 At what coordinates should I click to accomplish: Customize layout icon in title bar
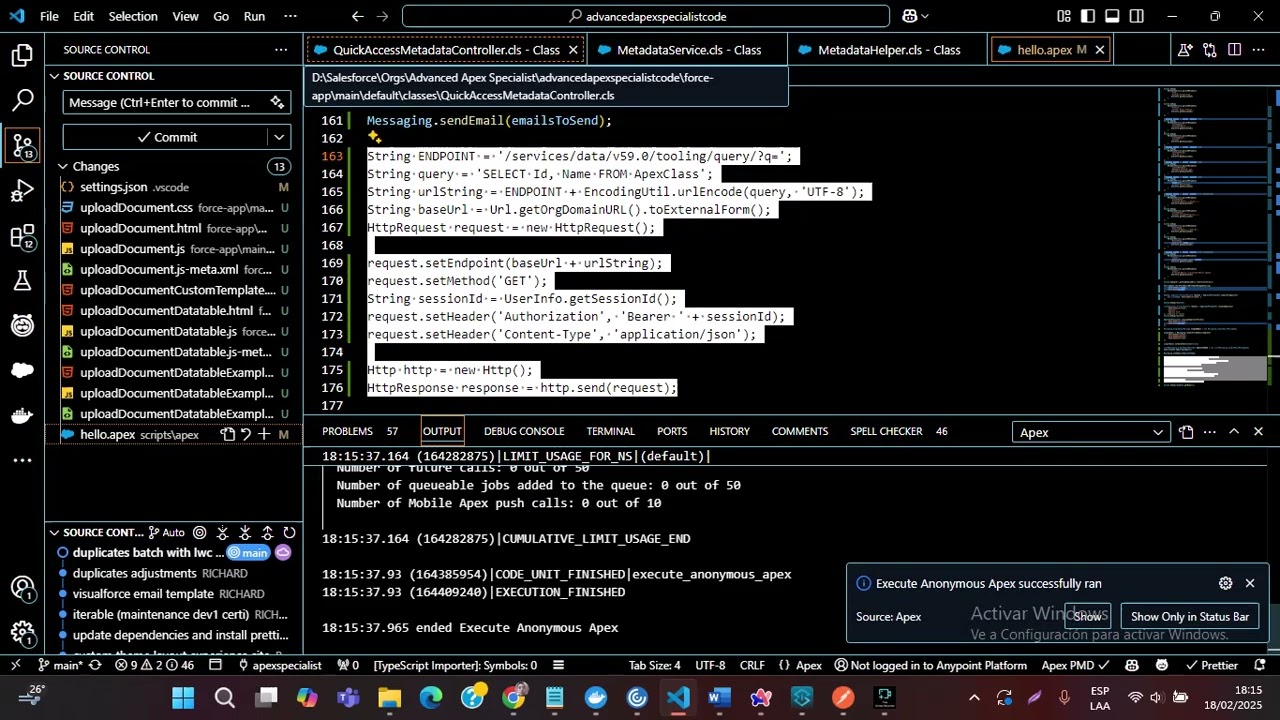click(1063, 16)
